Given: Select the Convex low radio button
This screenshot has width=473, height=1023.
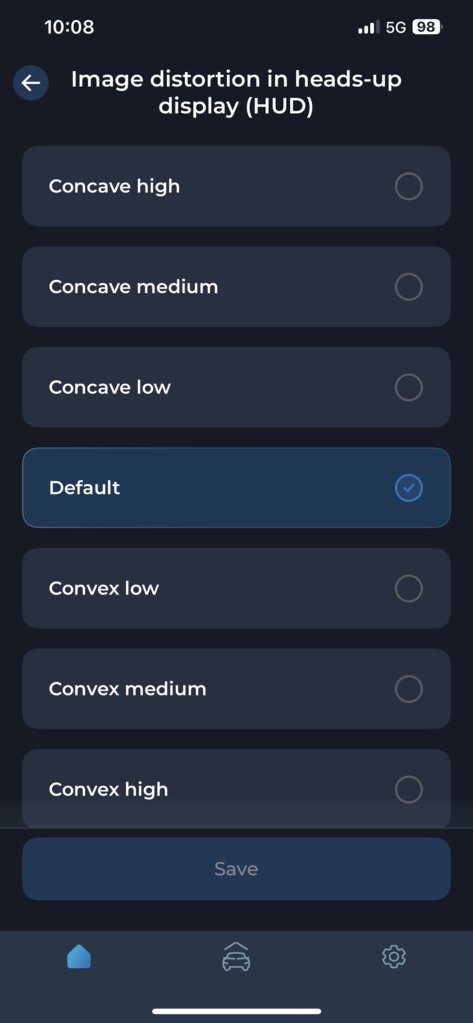Looking at the screenshot, I should (x=409, y=588).
